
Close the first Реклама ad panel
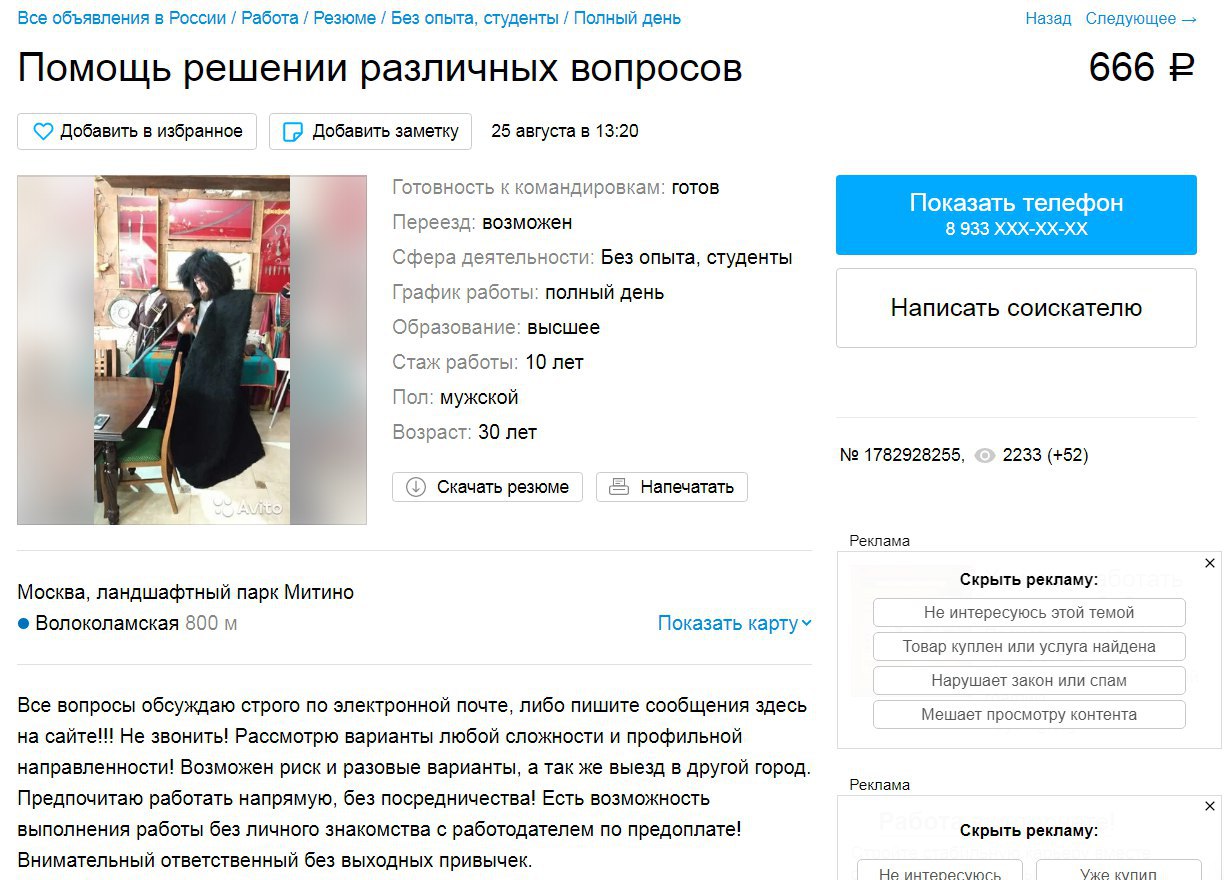(1209, 563)
